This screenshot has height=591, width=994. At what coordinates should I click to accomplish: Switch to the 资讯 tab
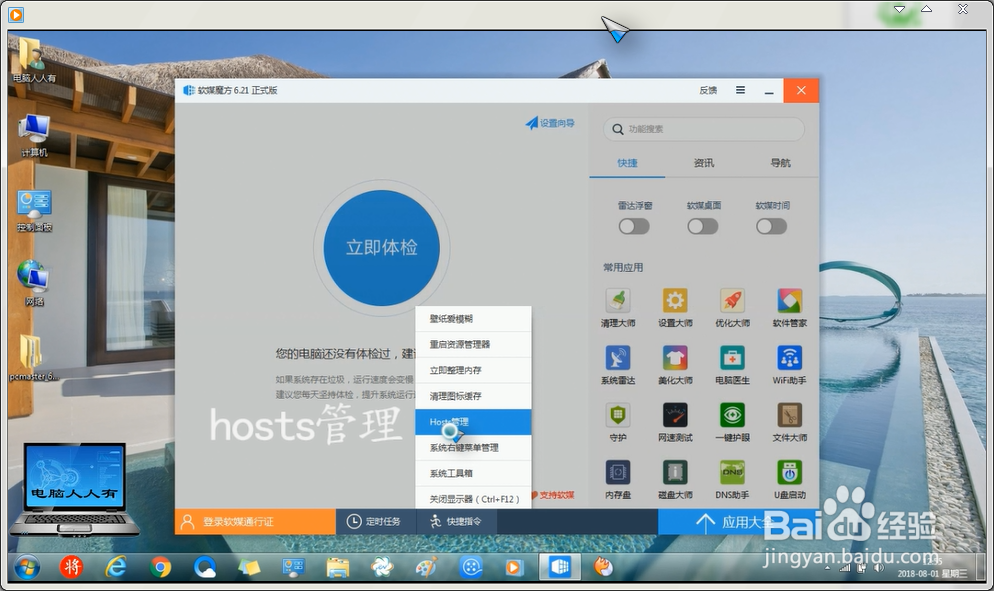click(x=704, y=163)
